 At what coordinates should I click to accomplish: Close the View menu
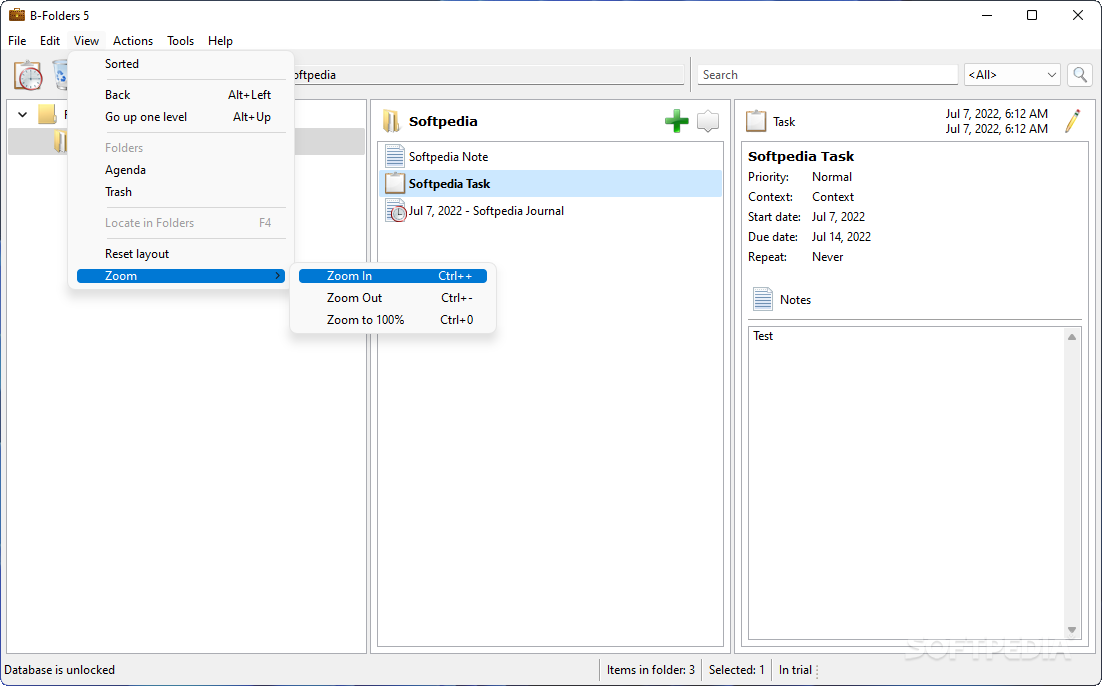point(86,41)
